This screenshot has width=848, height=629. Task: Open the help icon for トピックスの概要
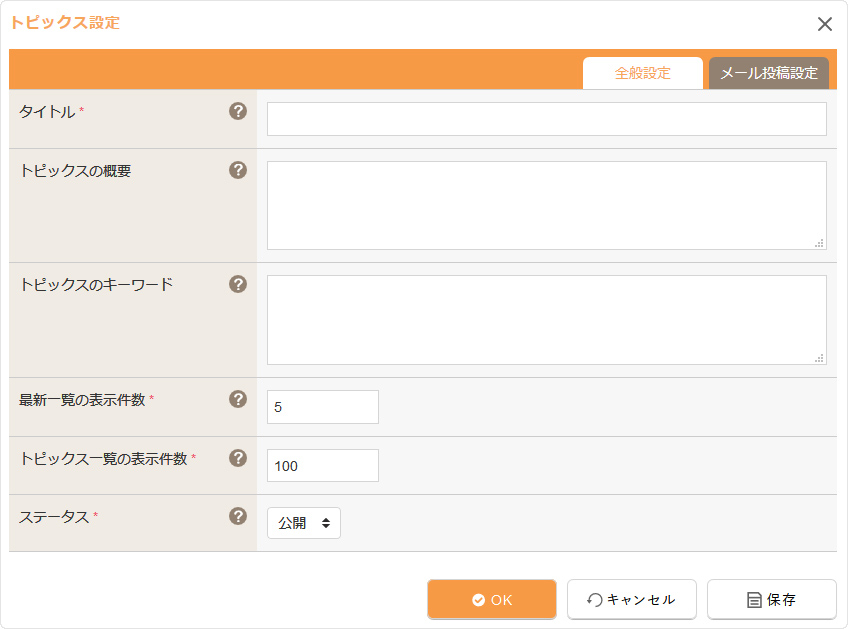click(238, 170)
